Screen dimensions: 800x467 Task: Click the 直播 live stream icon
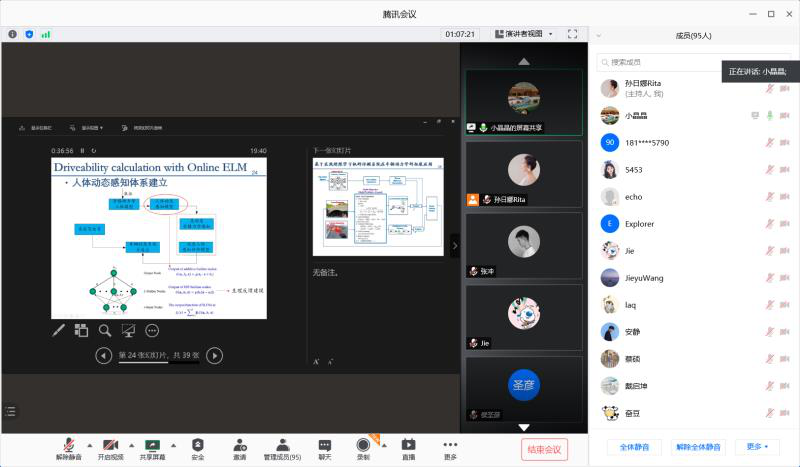click(x=408, y=444)
